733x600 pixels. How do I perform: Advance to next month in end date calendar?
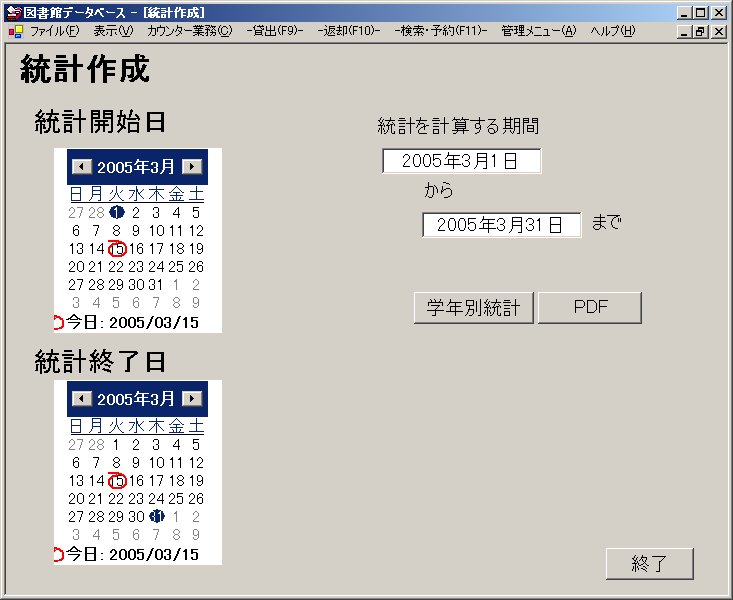[192, 399]
